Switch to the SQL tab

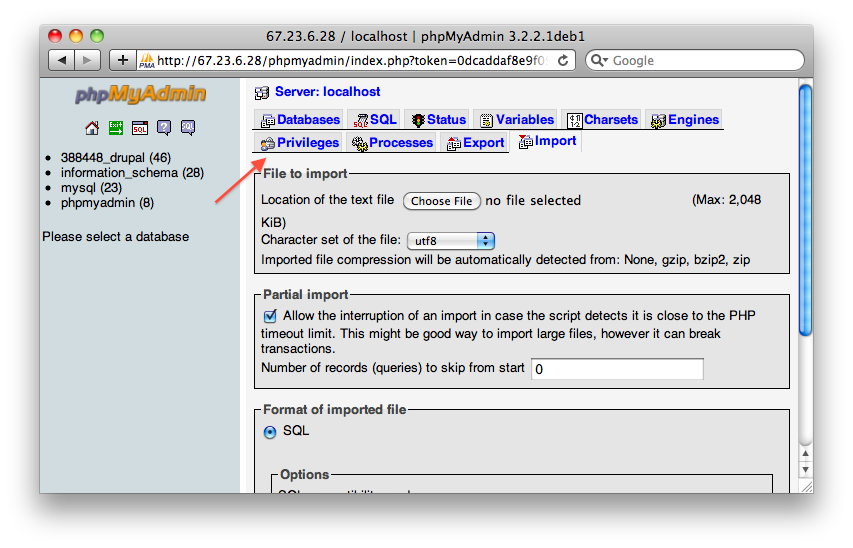coord(375,120)
